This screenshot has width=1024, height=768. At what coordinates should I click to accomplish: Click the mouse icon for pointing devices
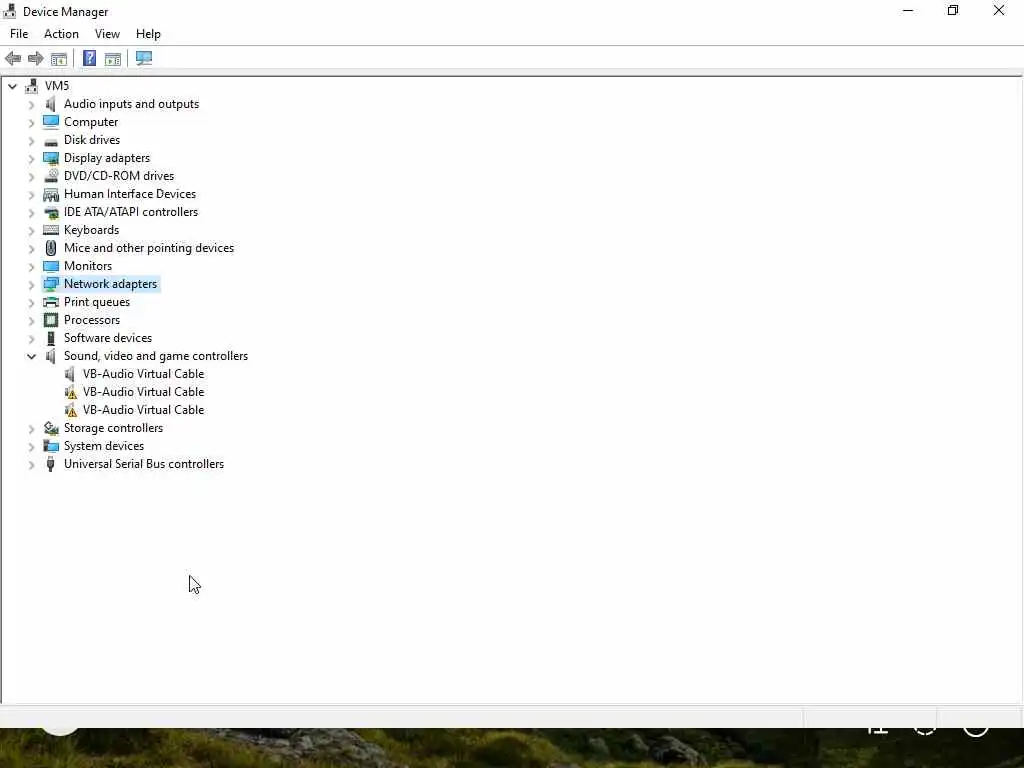tap(51, 248)
